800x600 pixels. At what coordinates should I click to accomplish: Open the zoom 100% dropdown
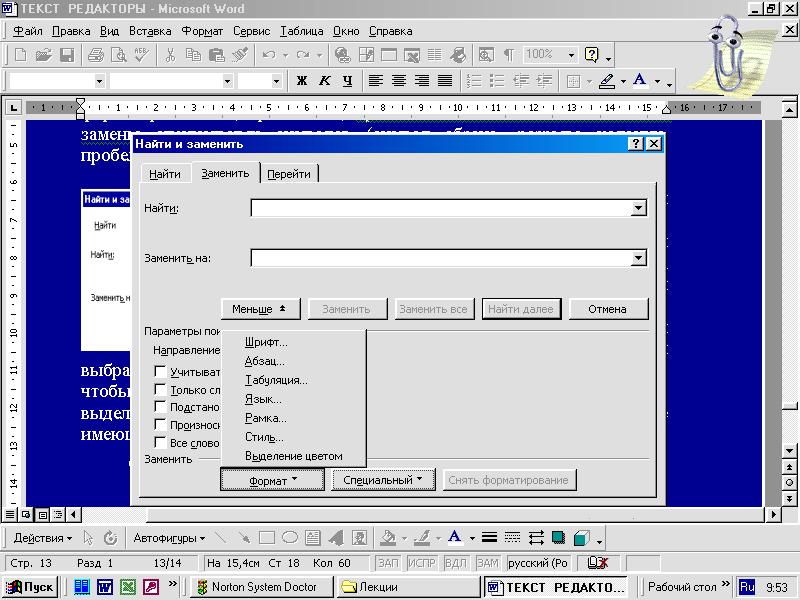coord(571,55)
